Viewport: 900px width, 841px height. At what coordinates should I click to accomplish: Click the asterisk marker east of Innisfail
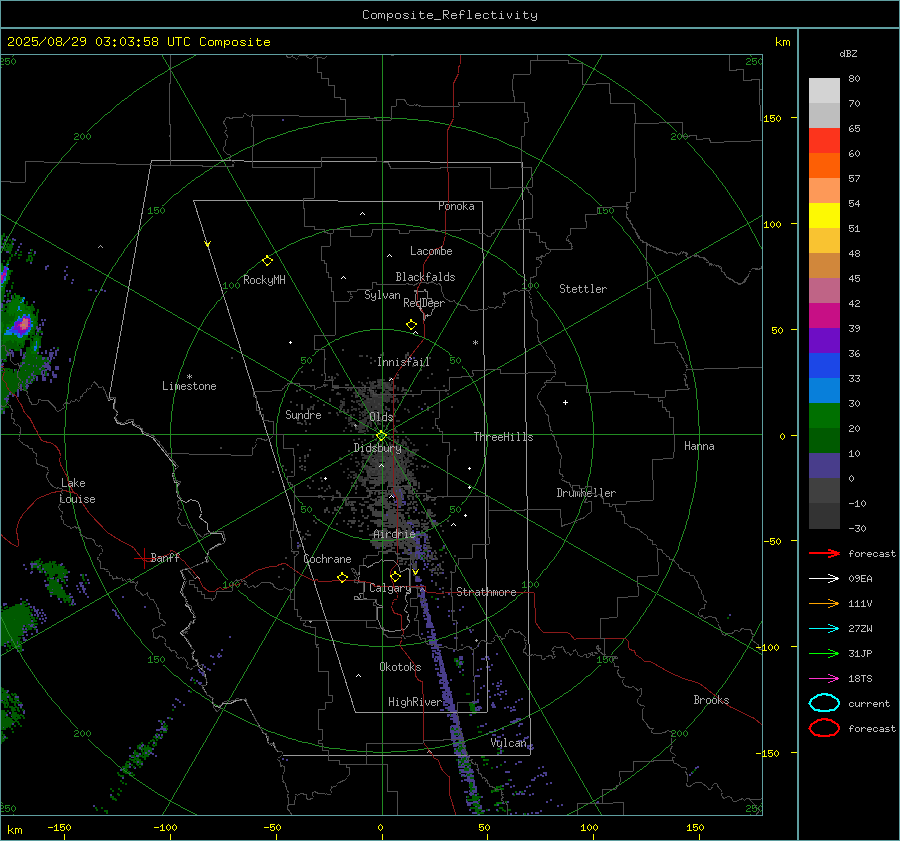[475, 343]
